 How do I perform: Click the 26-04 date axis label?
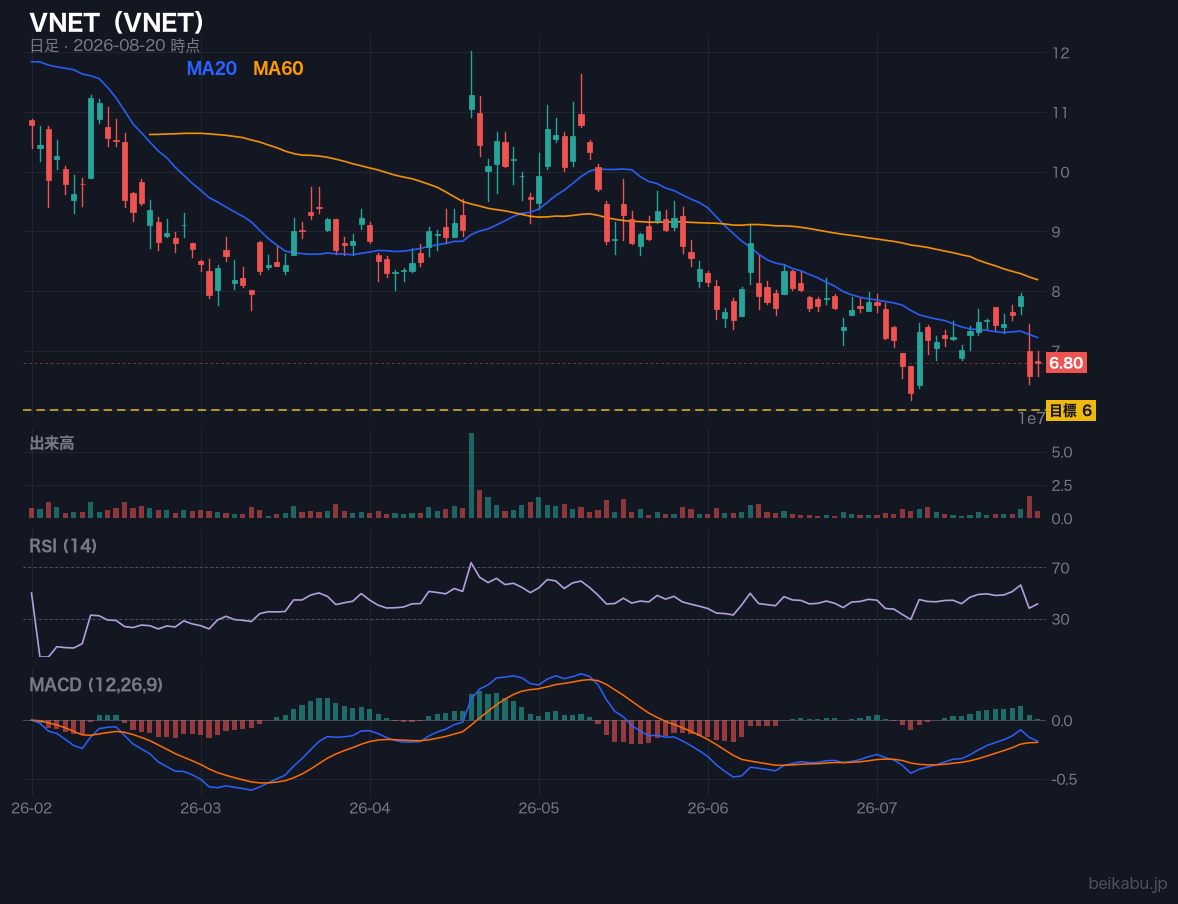(370, 809)
